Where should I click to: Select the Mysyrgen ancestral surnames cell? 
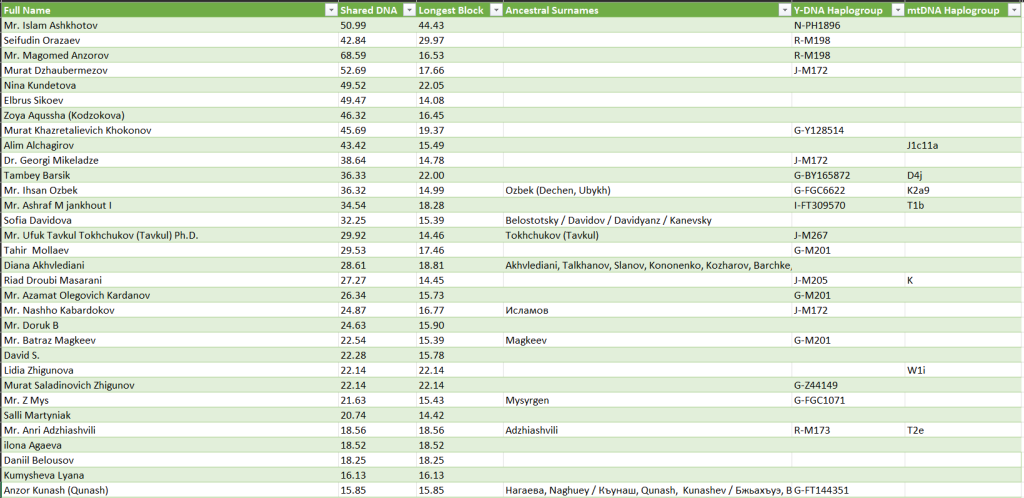point(530,400)
